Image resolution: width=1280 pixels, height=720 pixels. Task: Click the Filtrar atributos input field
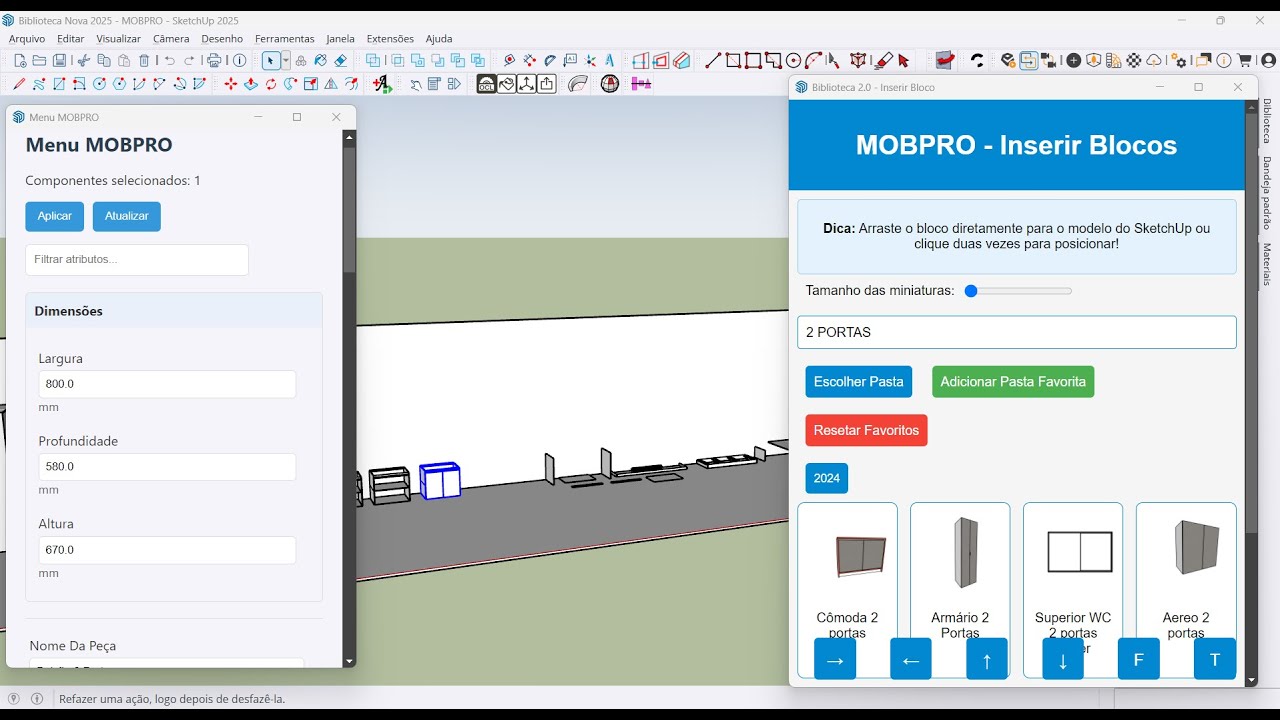click(x=137, y=259)
